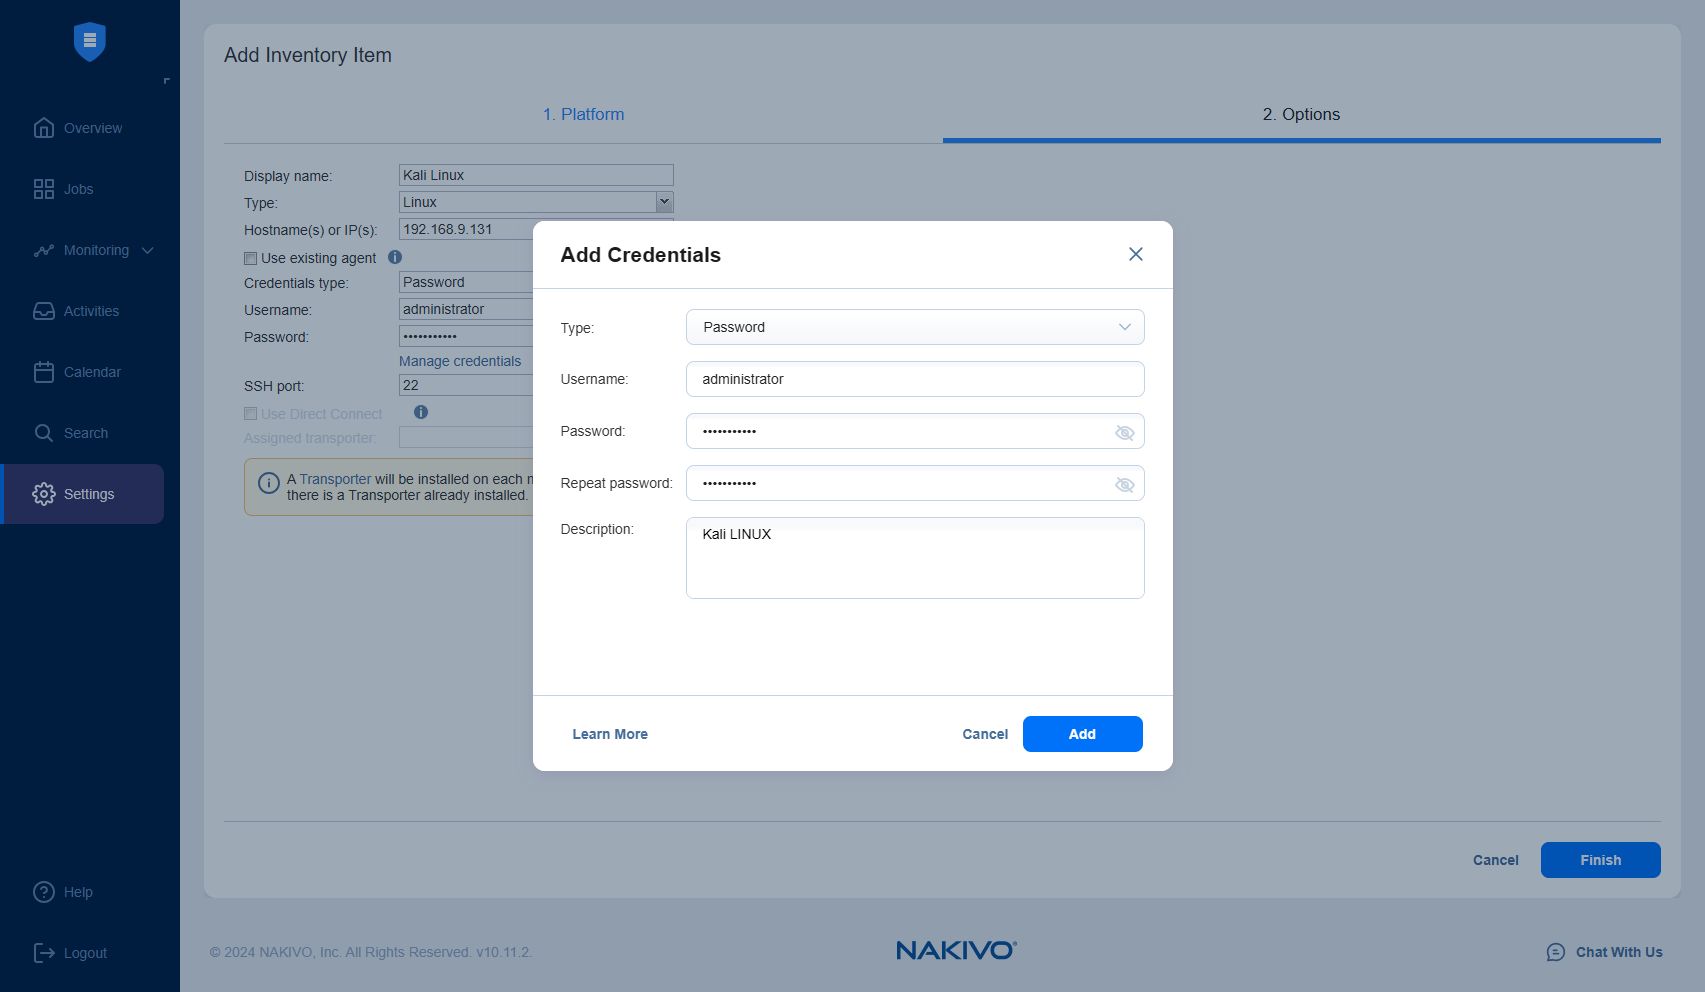Check the Use Direct Connect option
Screen dimensions: 1705x992
coord(250,413)
